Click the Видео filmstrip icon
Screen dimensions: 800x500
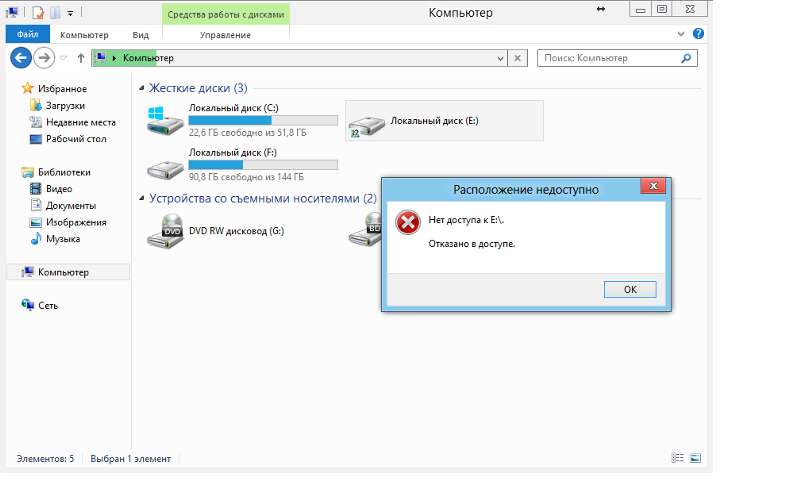pos(36,189)
